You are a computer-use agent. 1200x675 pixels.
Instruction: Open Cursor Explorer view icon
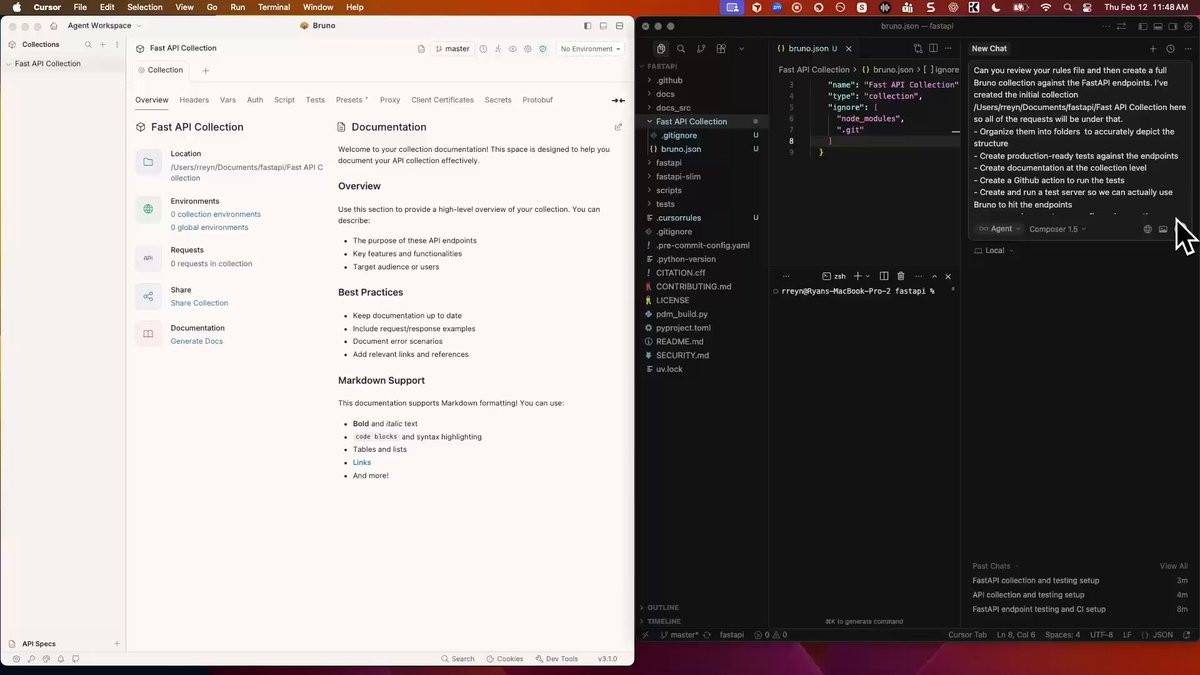point(661,48)
